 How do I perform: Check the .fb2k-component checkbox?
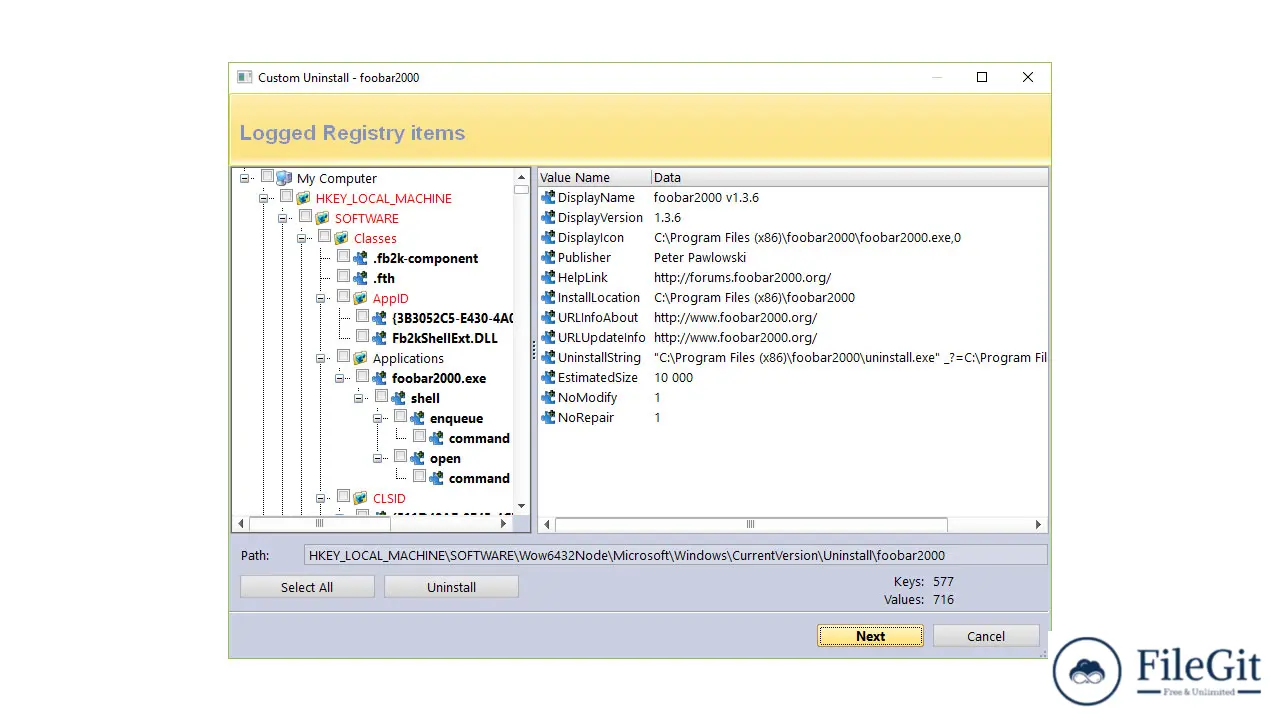coord(343,256)
